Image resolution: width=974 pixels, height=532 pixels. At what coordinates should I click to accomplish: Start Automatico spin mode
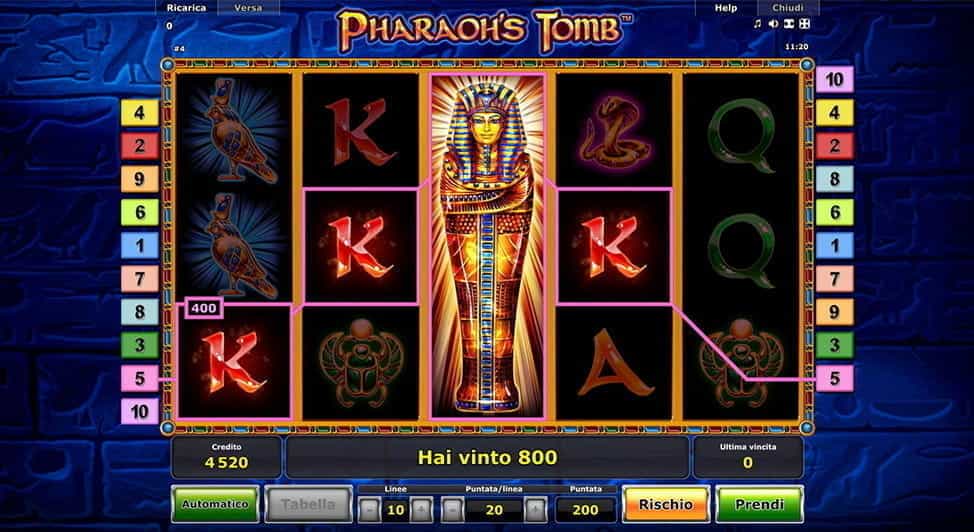tap(215, 504)
